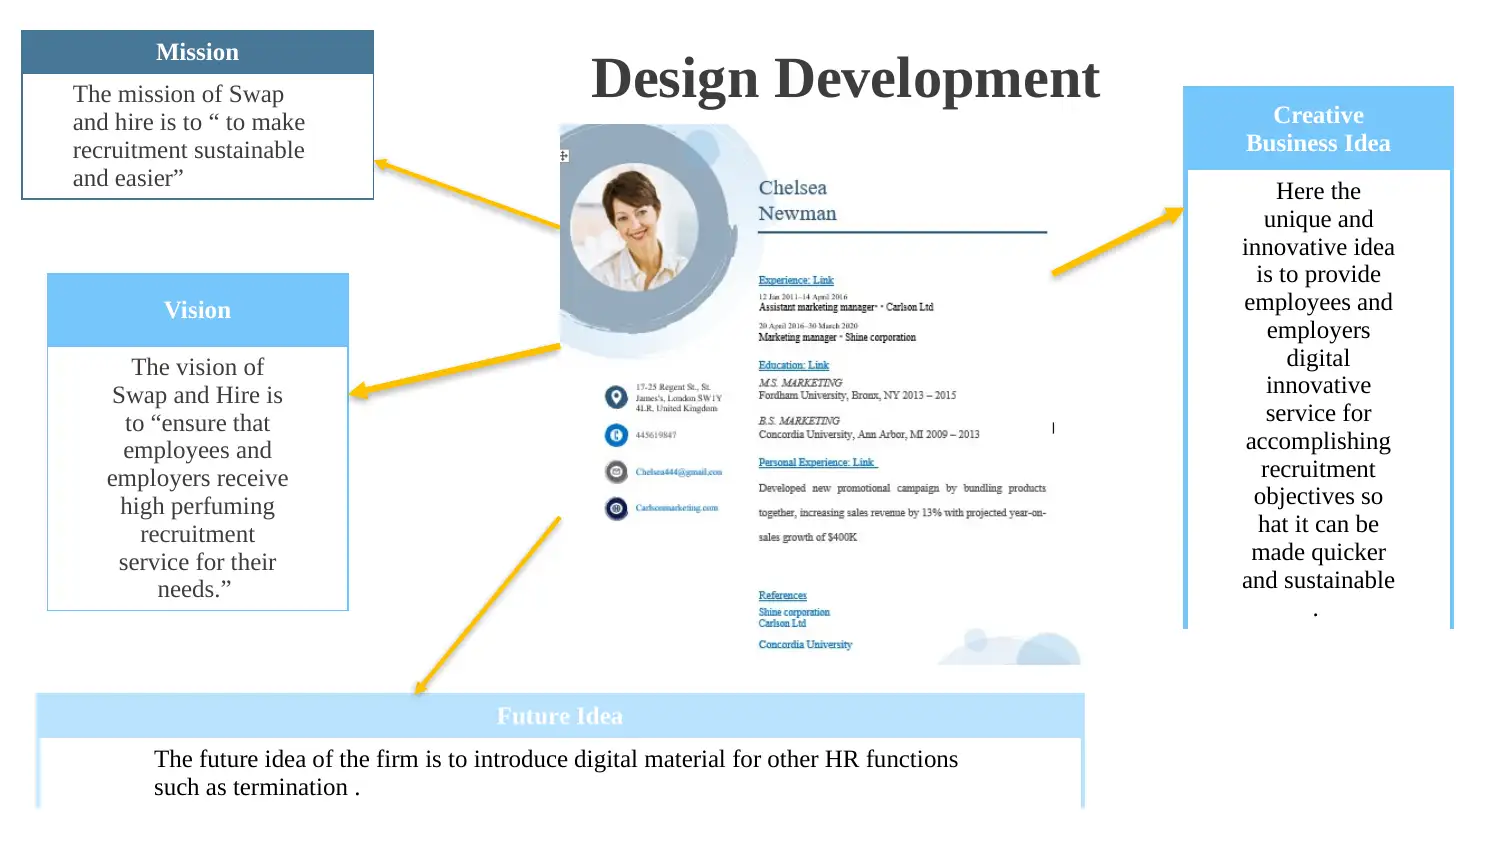This screenshot has width=1500, height=844.
Task: Select the Design Development title
Action: point(845,78)
